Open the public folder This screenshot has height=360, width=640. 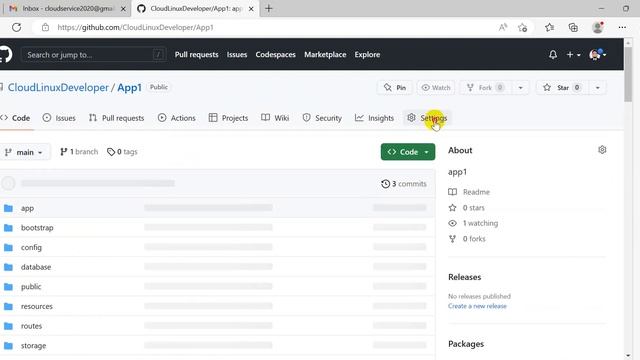coord(31,287)
